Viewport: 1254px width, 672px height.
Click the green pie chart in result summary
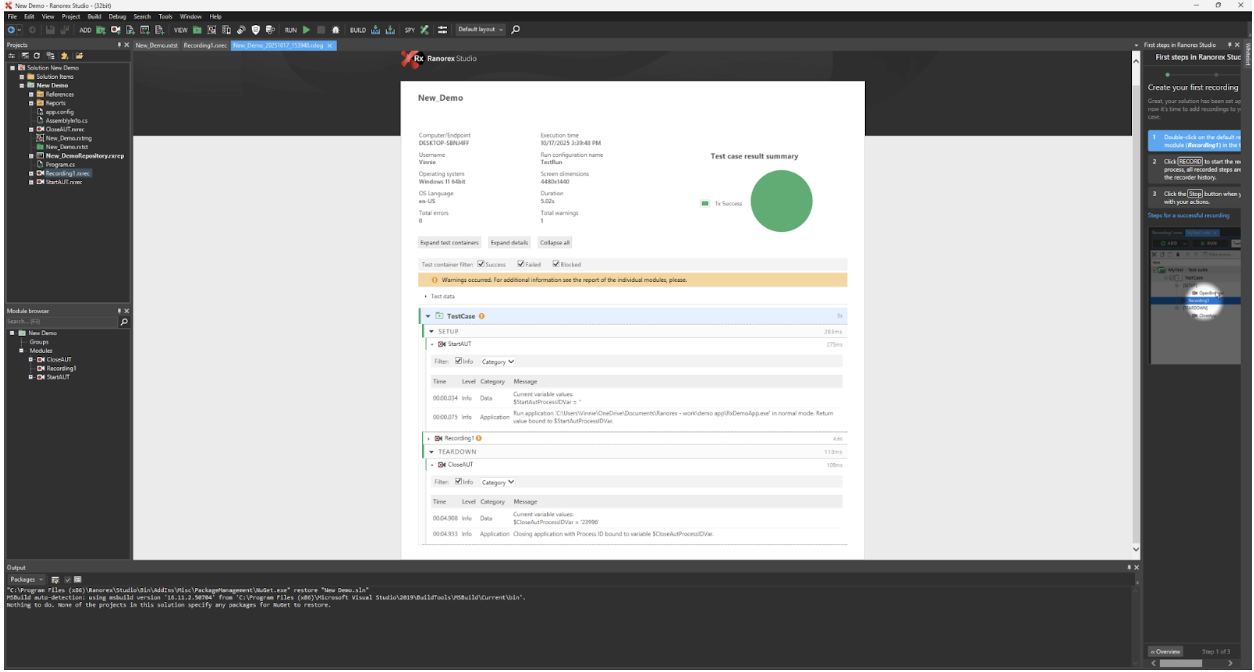pos(781,201)
